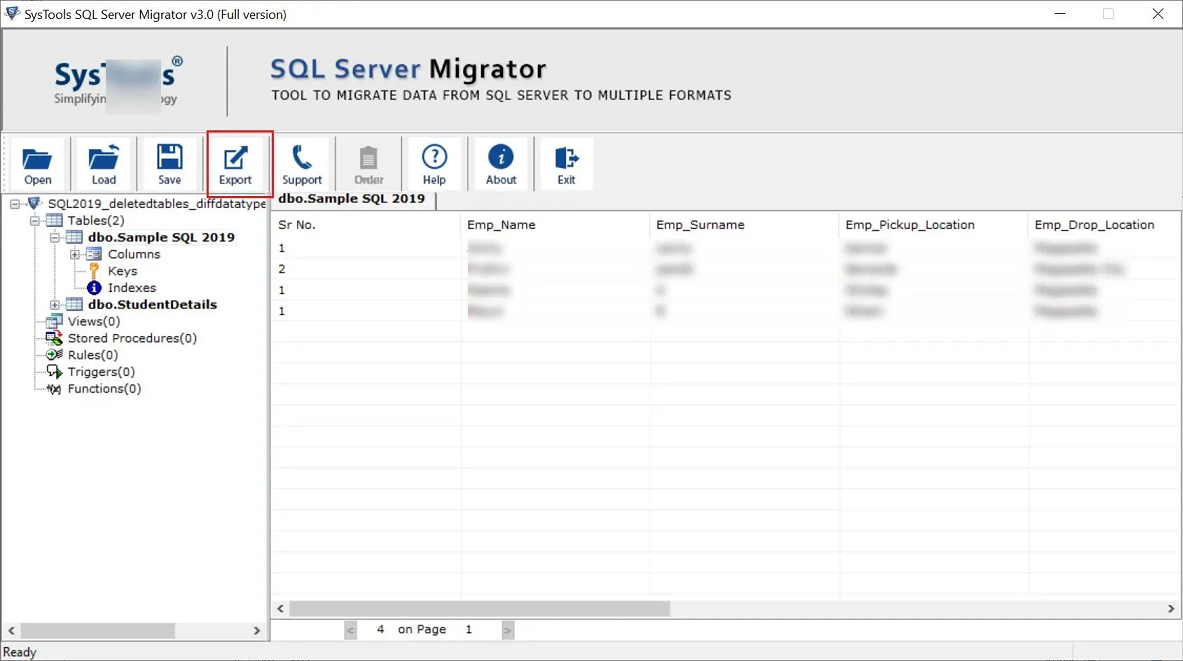This screenshot has height=661, width=1183.
Task: Select the Functions(0) tree label
Action: tap(104, 389)
